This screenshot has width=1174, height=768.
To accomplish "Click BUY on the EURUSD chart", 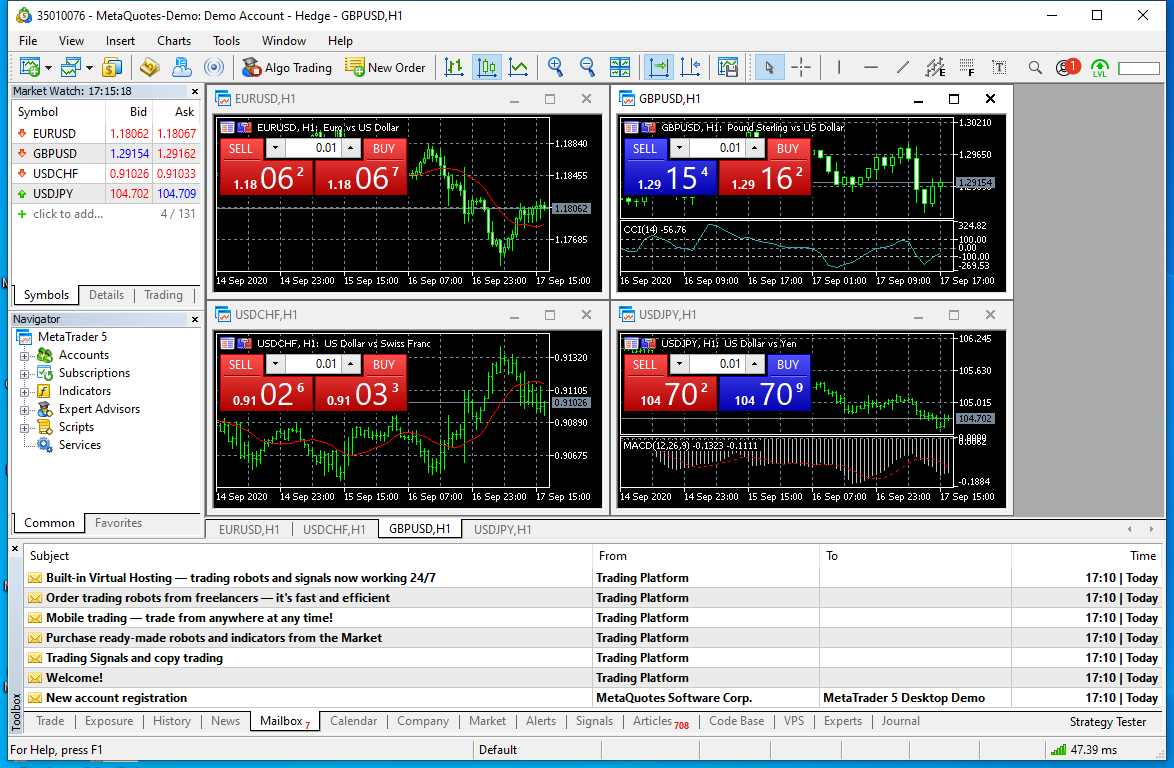I will point(384,148).
